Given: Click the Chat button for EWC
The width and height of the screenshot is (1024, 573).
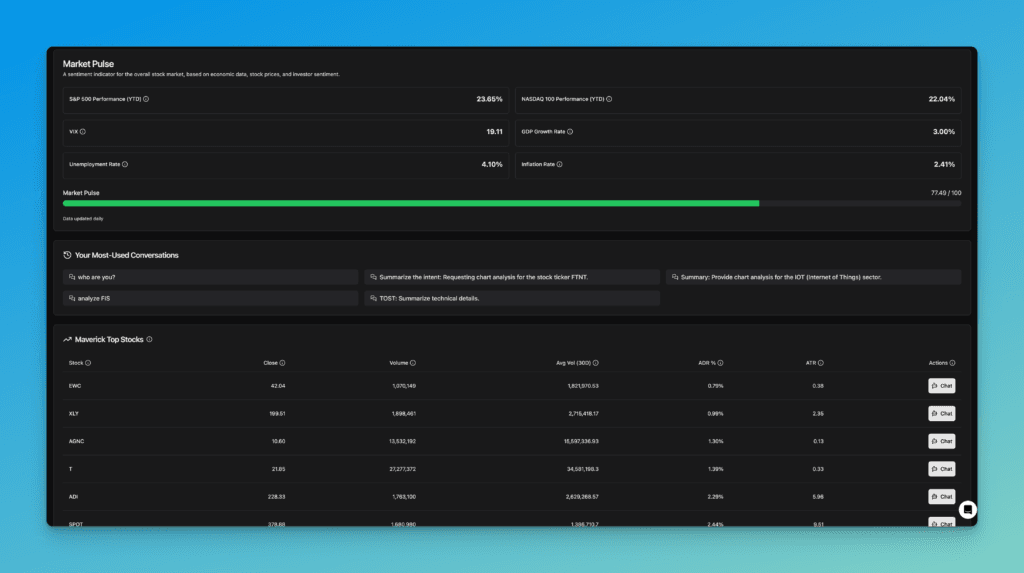Looking at the screenshot, I should pos(942,385).
